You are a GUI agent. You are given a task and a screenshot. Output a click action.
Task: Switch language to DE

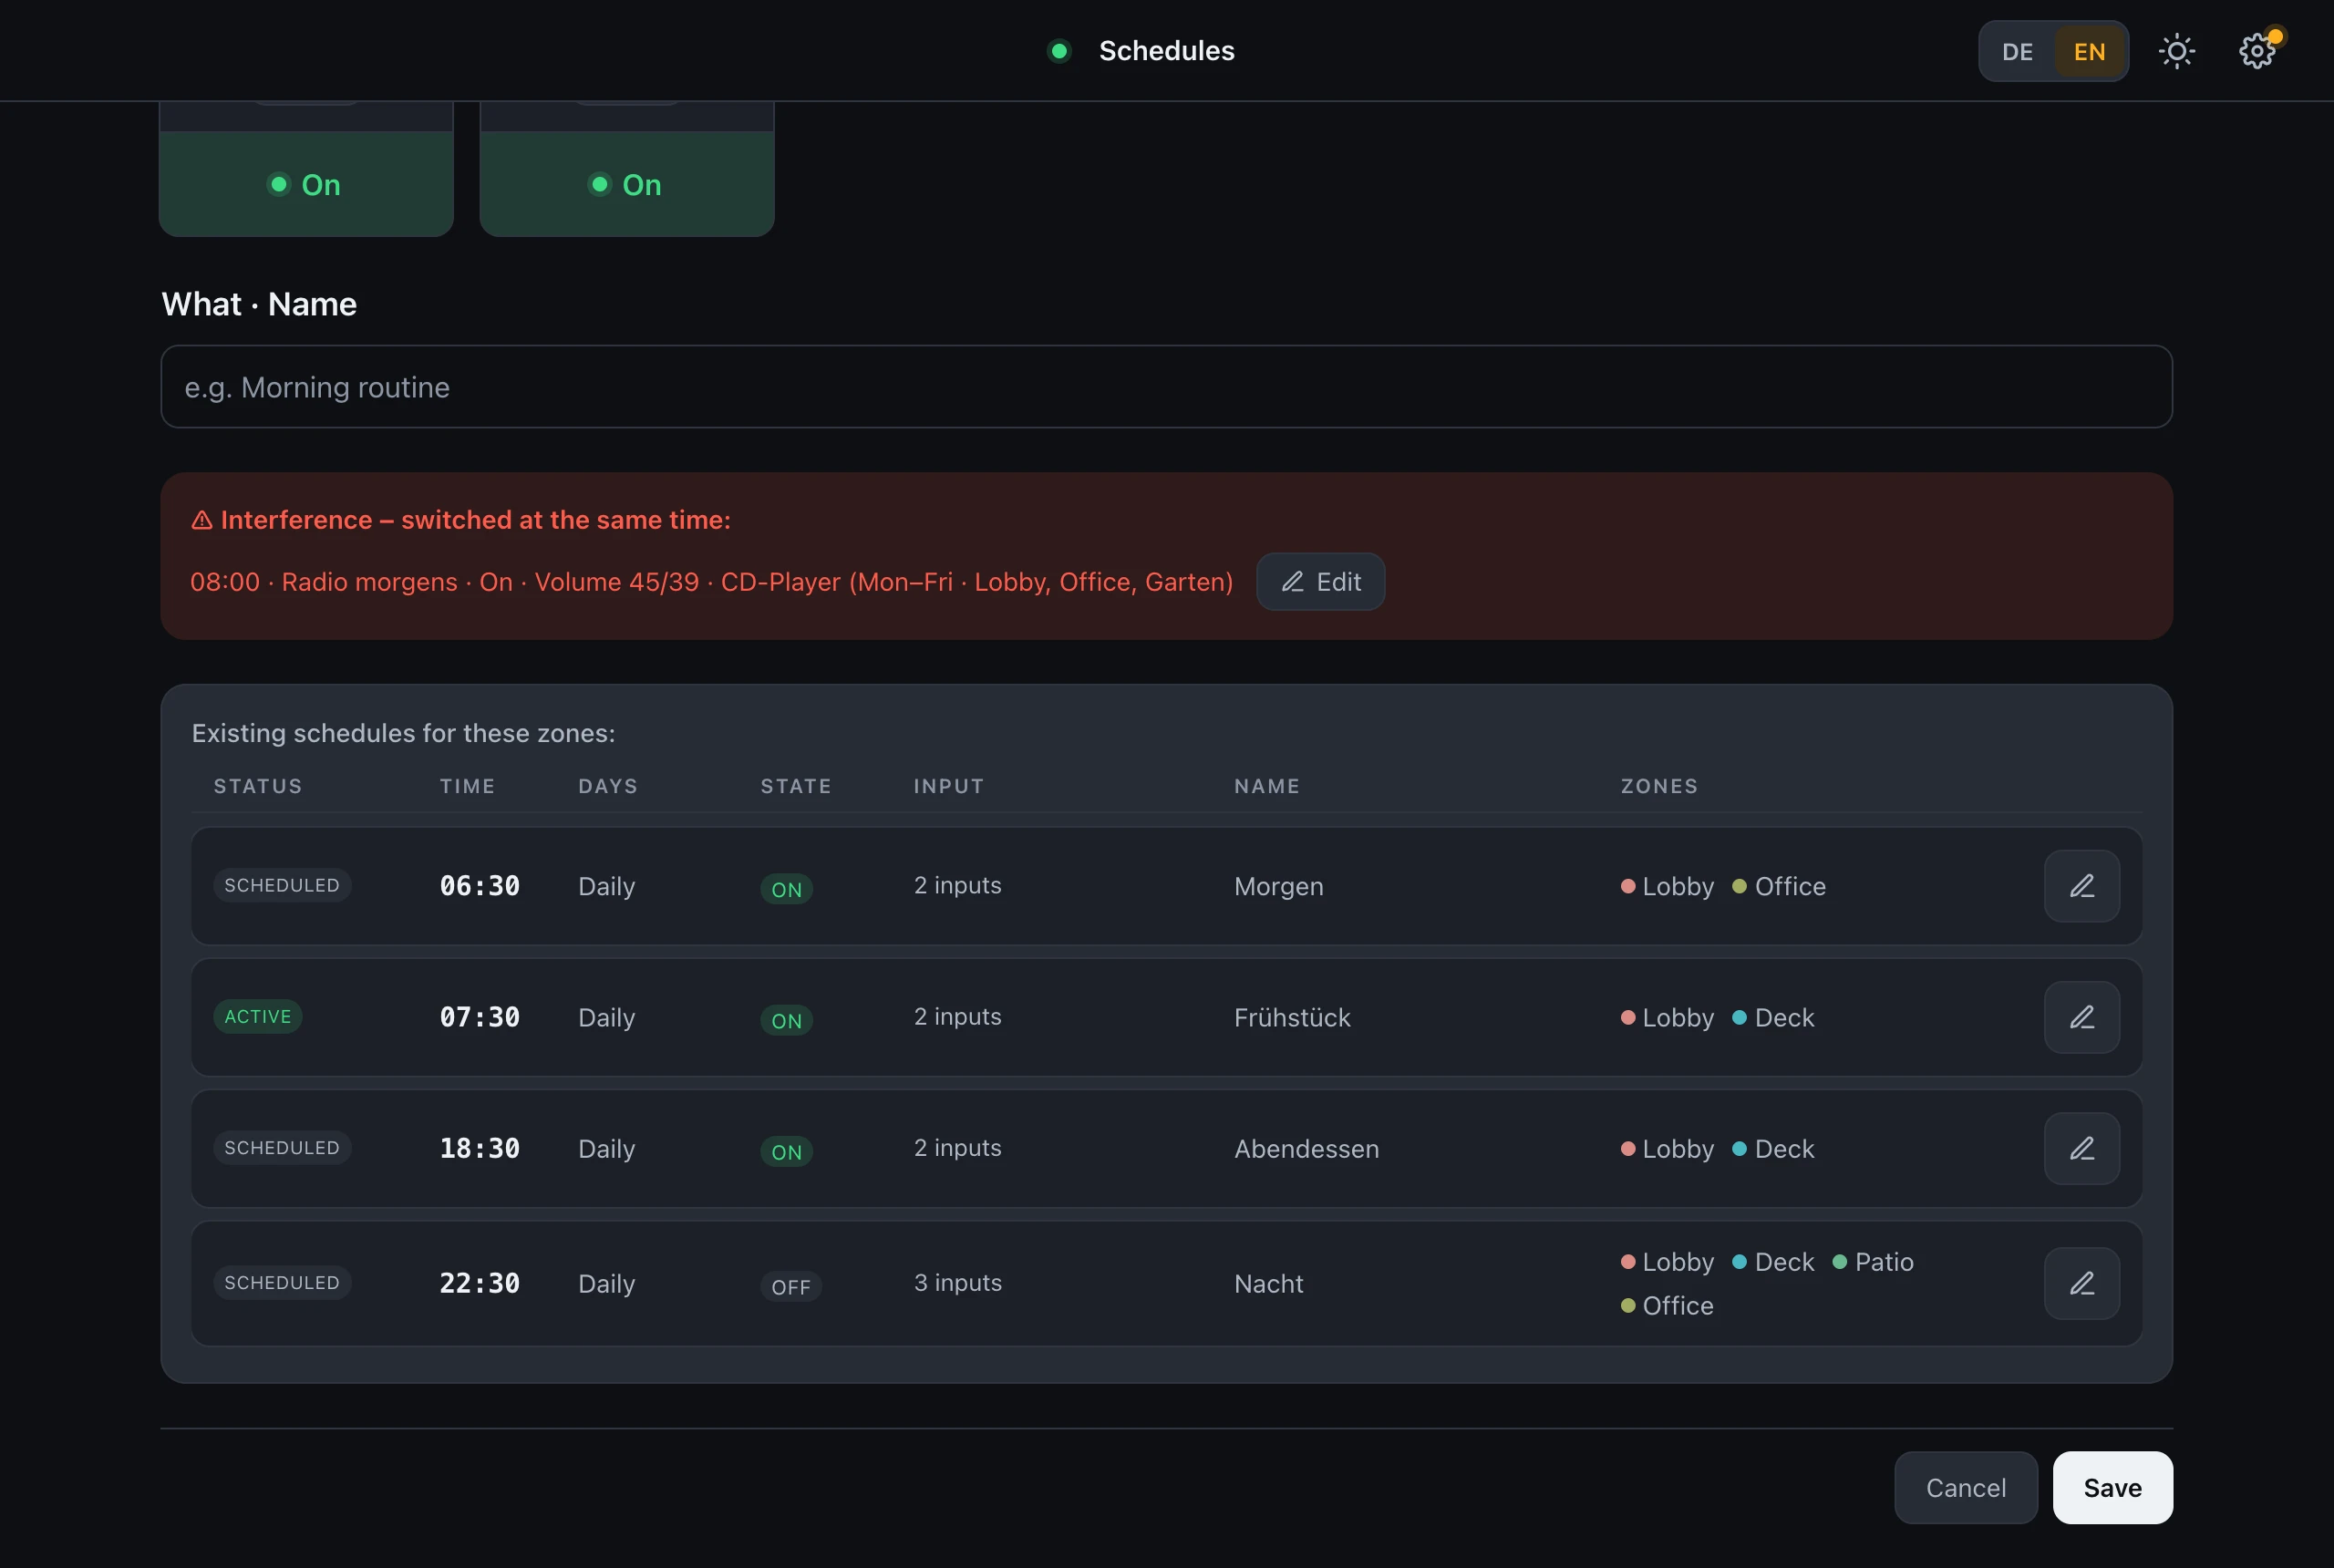2017,51
